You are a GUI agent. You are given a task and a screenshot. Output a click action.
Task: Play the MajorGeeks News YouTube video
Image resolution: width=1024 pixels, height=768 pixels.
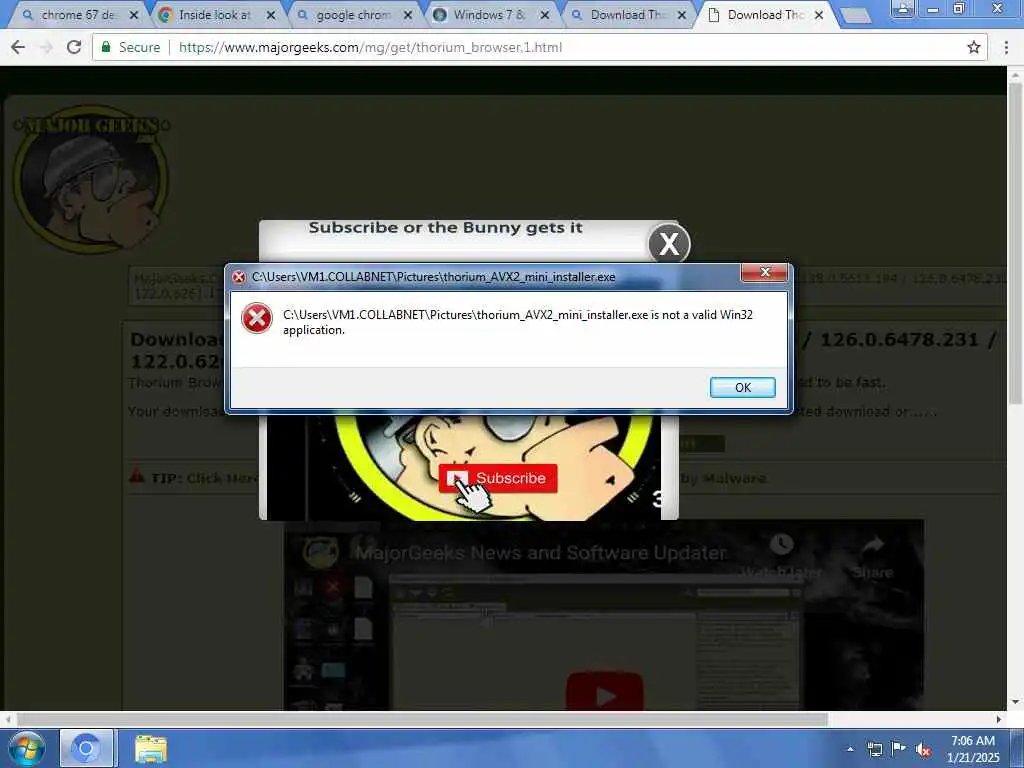[x=605, y=694]
